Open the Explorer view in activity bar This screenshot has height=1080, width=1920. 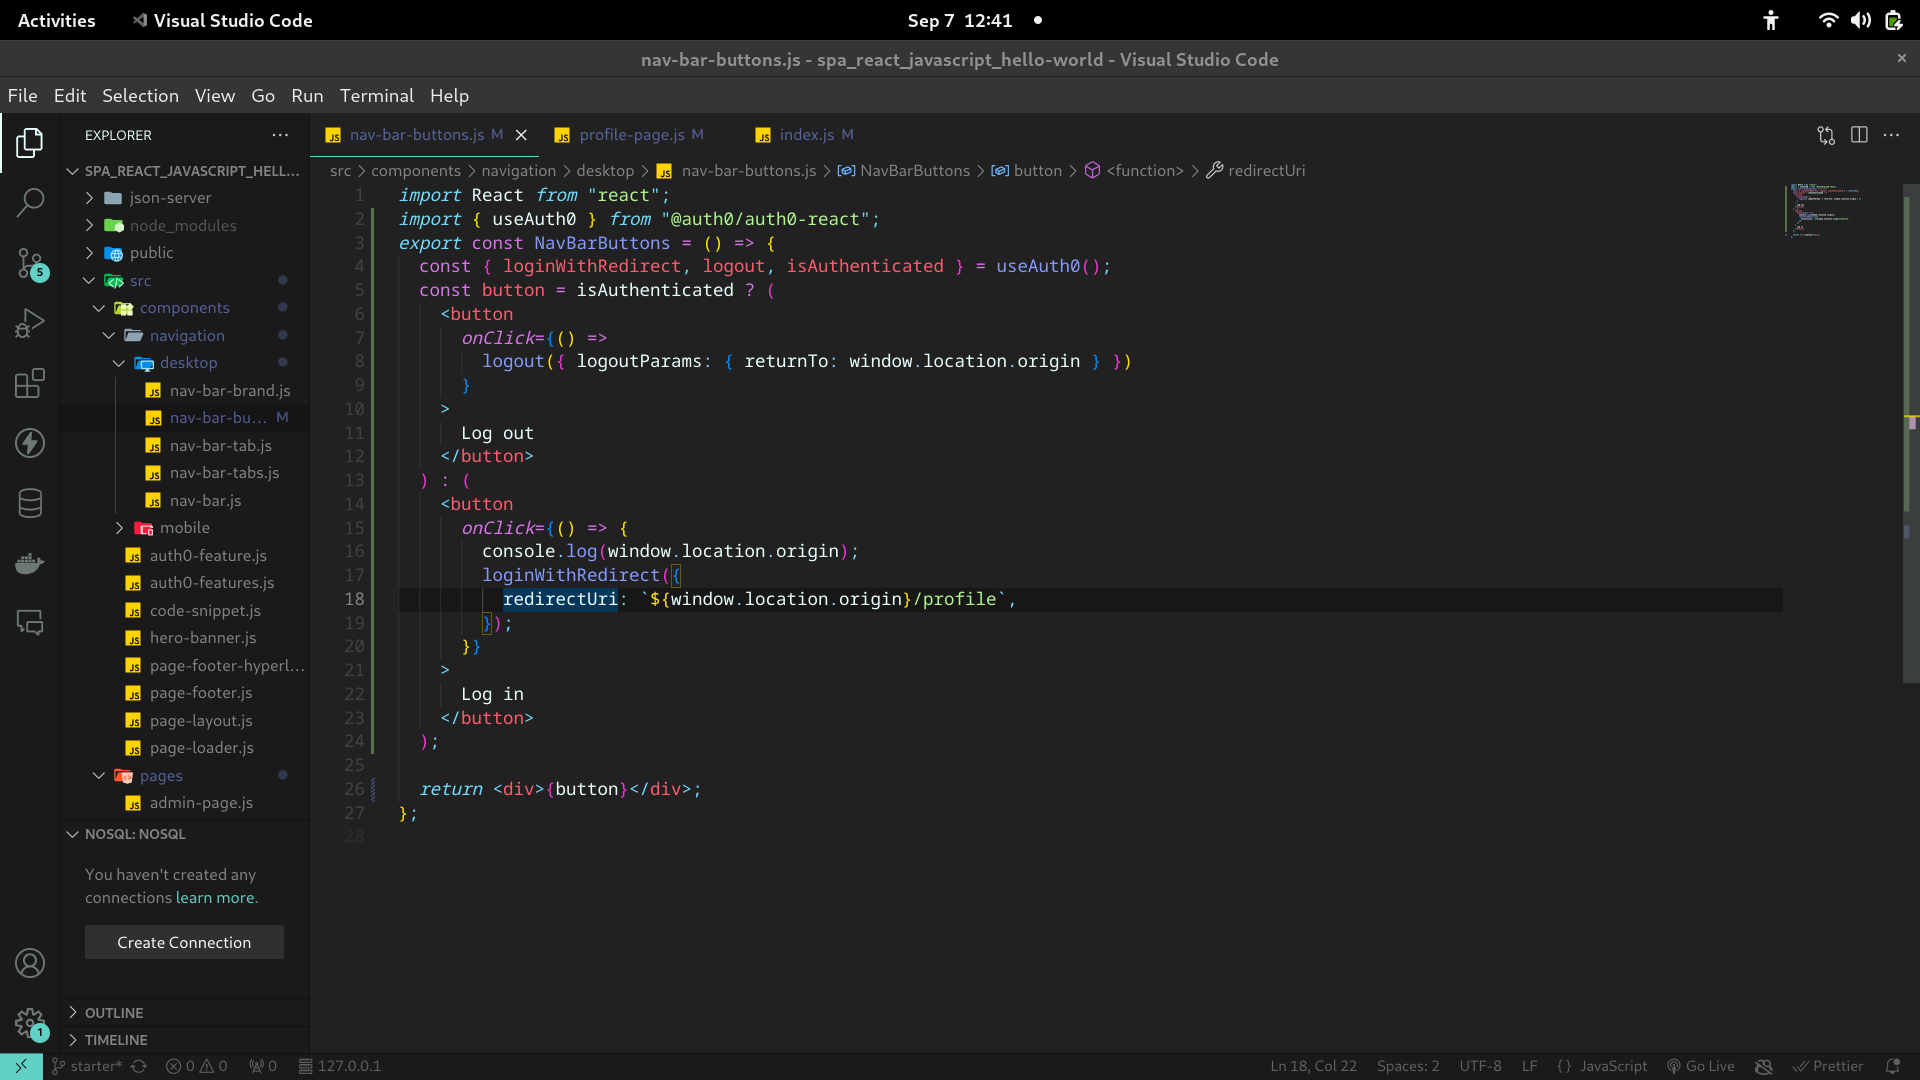(30, 143)
